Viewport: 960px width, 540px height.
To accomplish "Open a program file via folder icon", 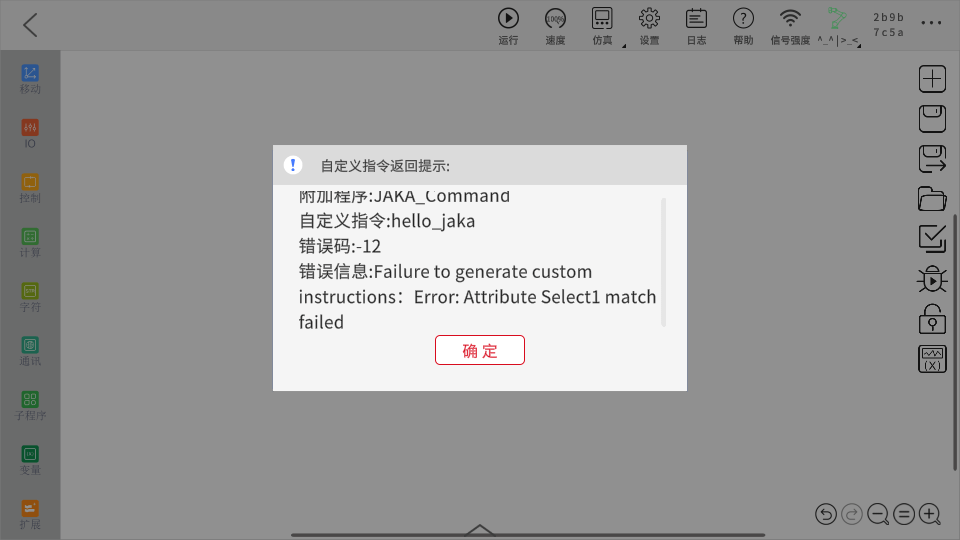I will [x=932, y=199].
